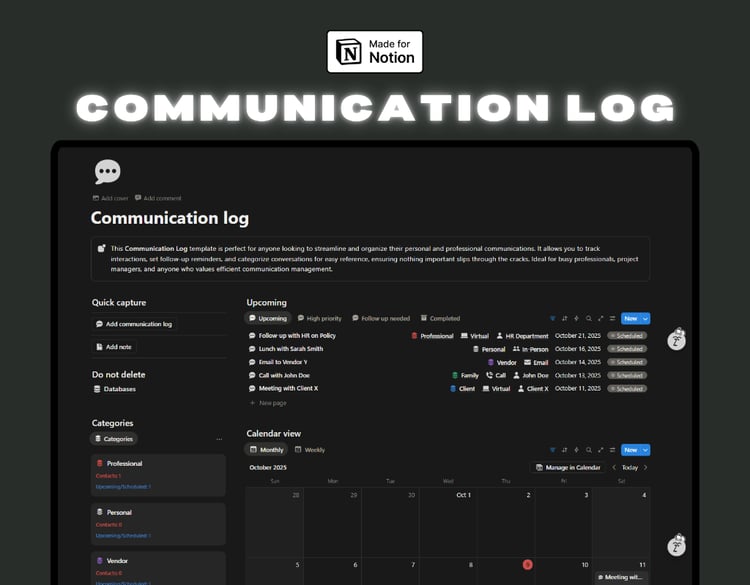Click the Call type tag in John Doe row

click(x=496, y=375)
